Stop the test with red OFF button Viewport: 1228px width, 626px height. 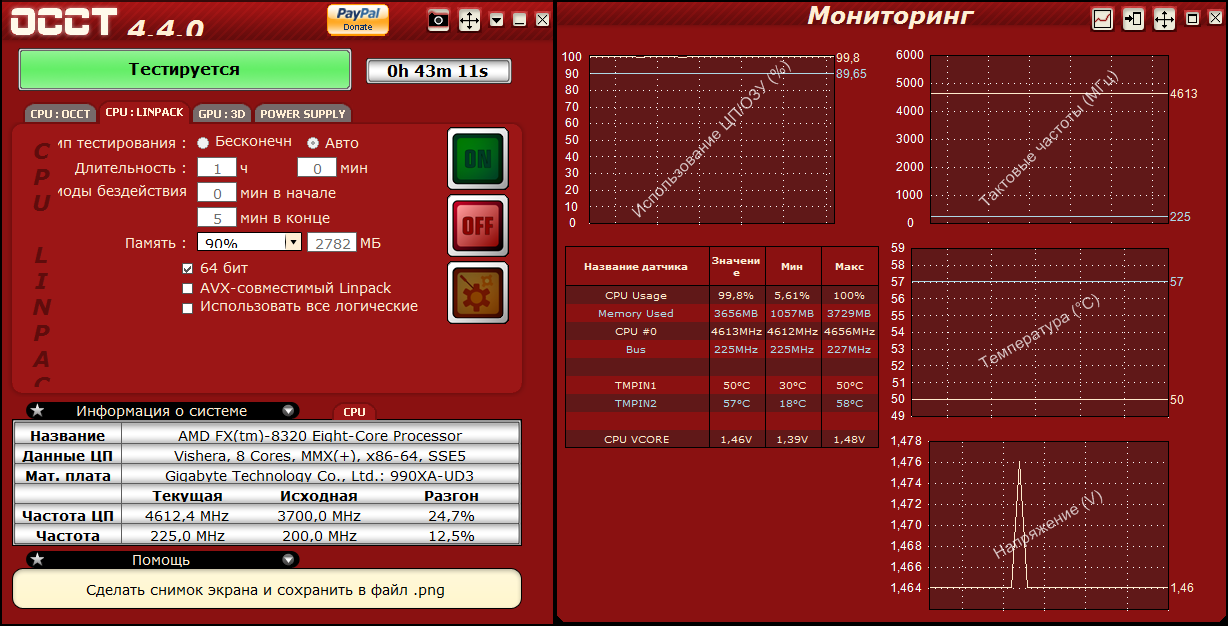[x=478, y=225]
